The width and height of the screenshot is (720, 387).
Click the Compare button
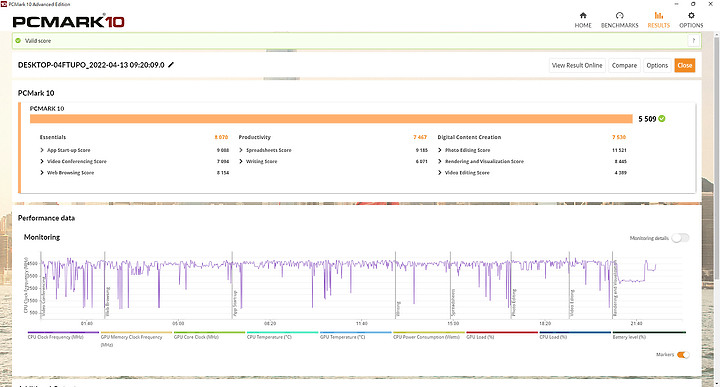(624, 65)
